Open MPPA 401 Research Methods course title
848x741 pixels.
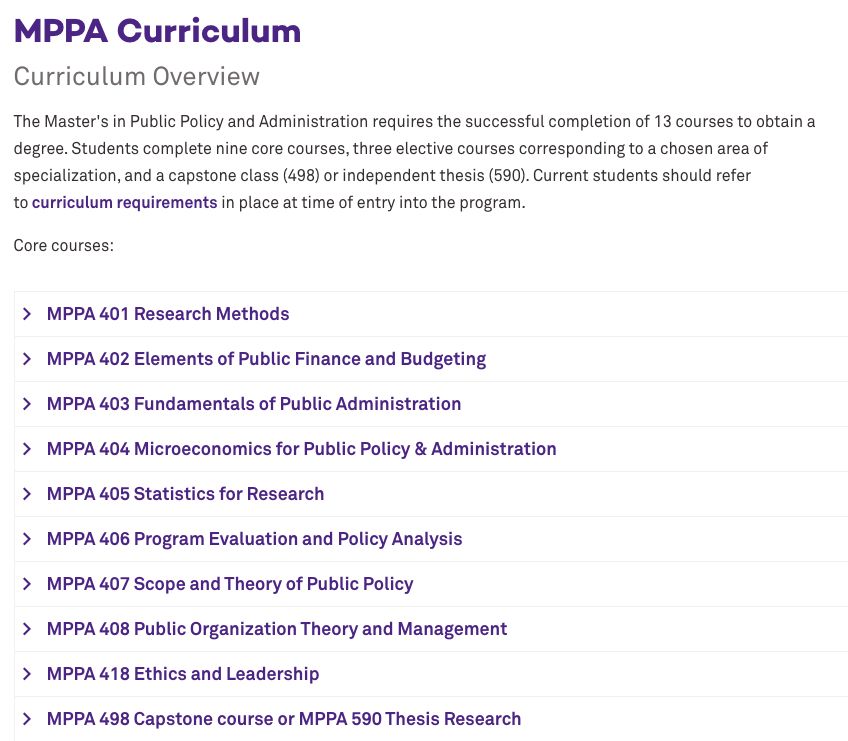coord(168,314)
